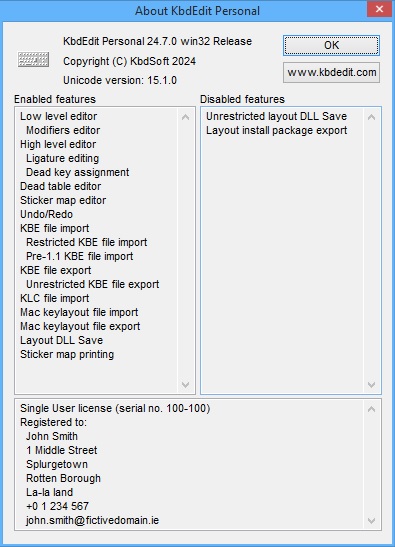This screenshot has height=547, width=395.
Task: Close the About KbdEdit Personal dialog
Action: (x=379, y=9)
